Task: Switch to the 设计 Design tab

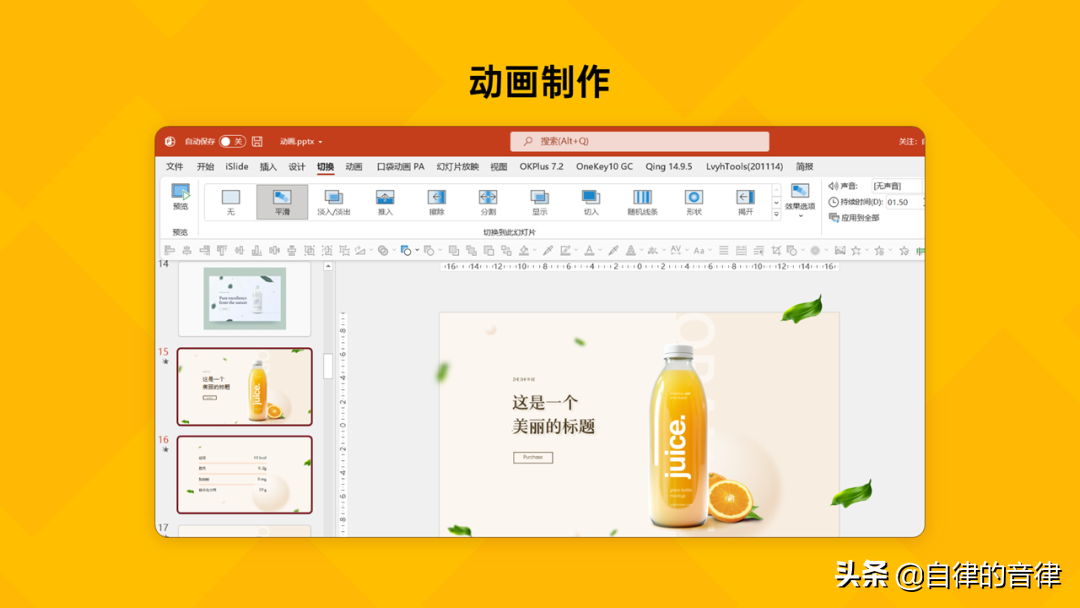Action: click(297, 167)
